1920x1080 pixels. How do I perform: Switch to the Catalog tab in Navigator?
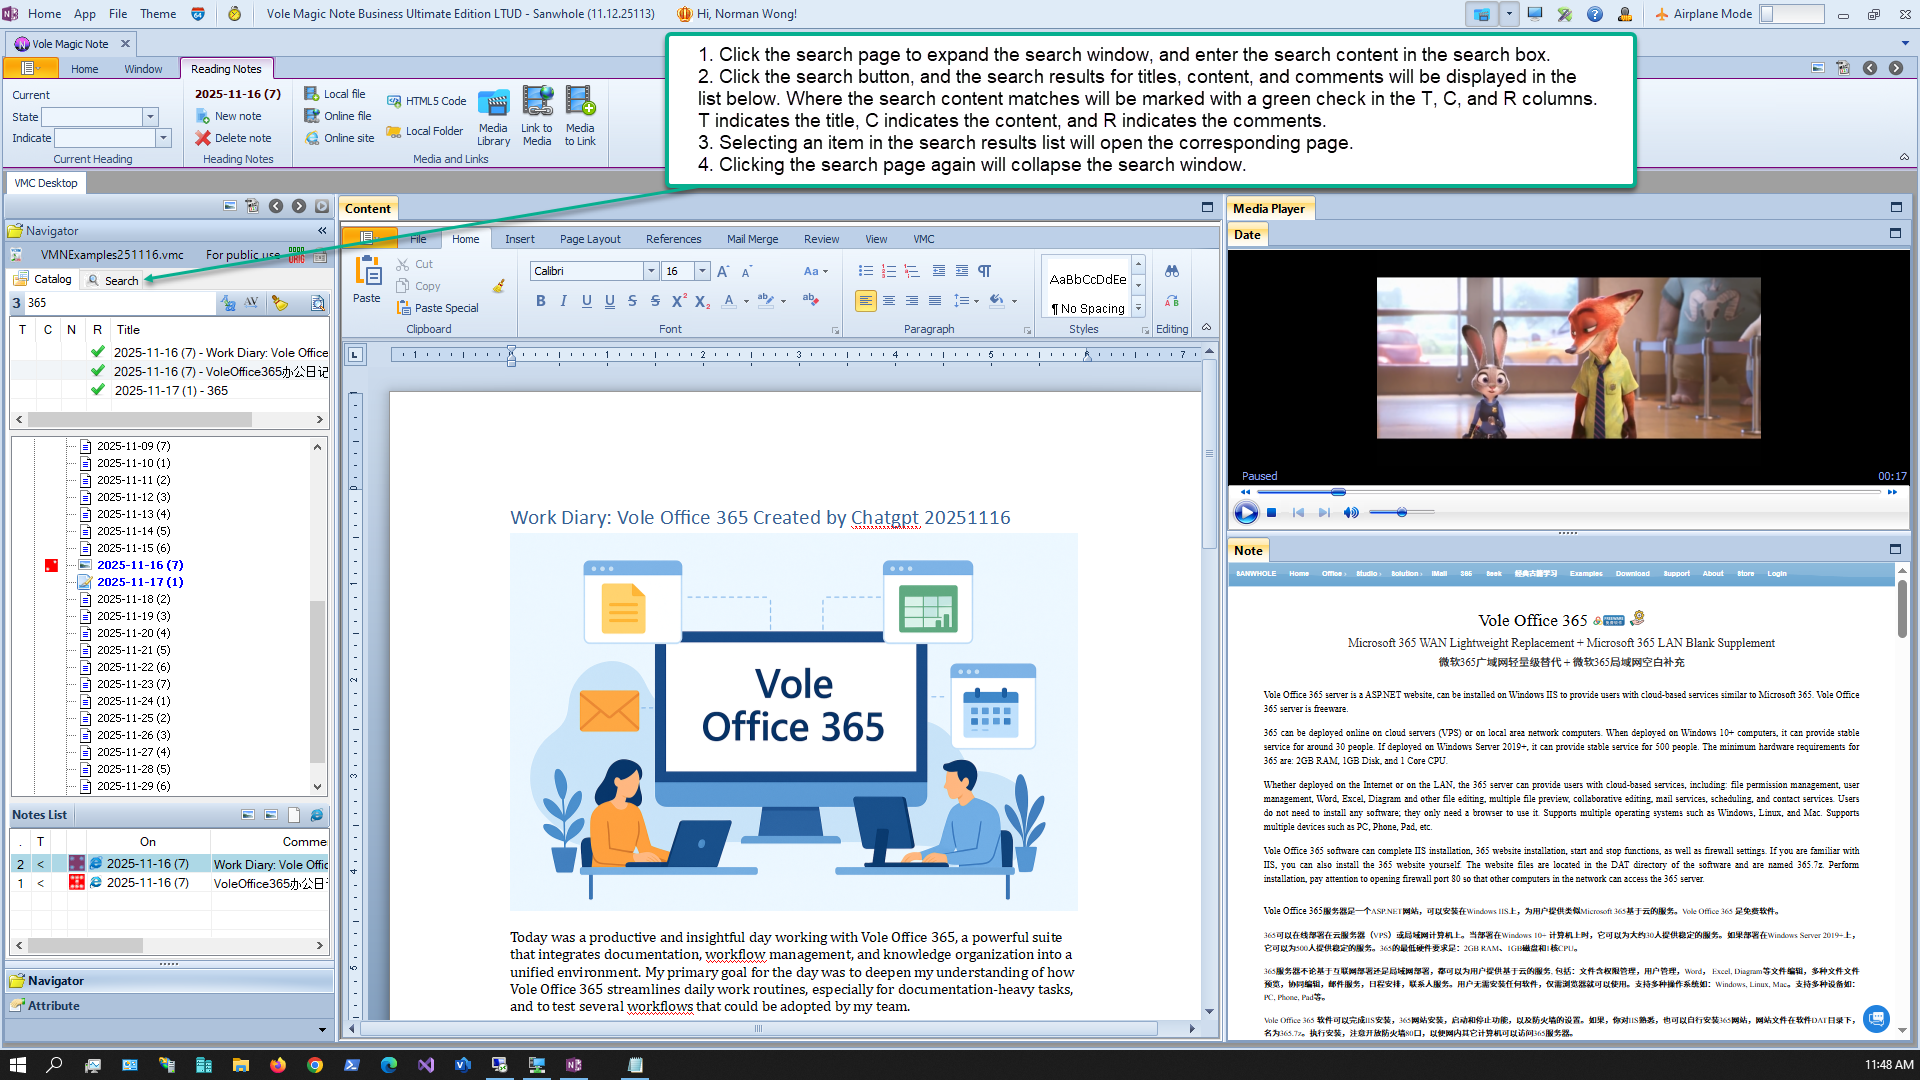point(43,280)
